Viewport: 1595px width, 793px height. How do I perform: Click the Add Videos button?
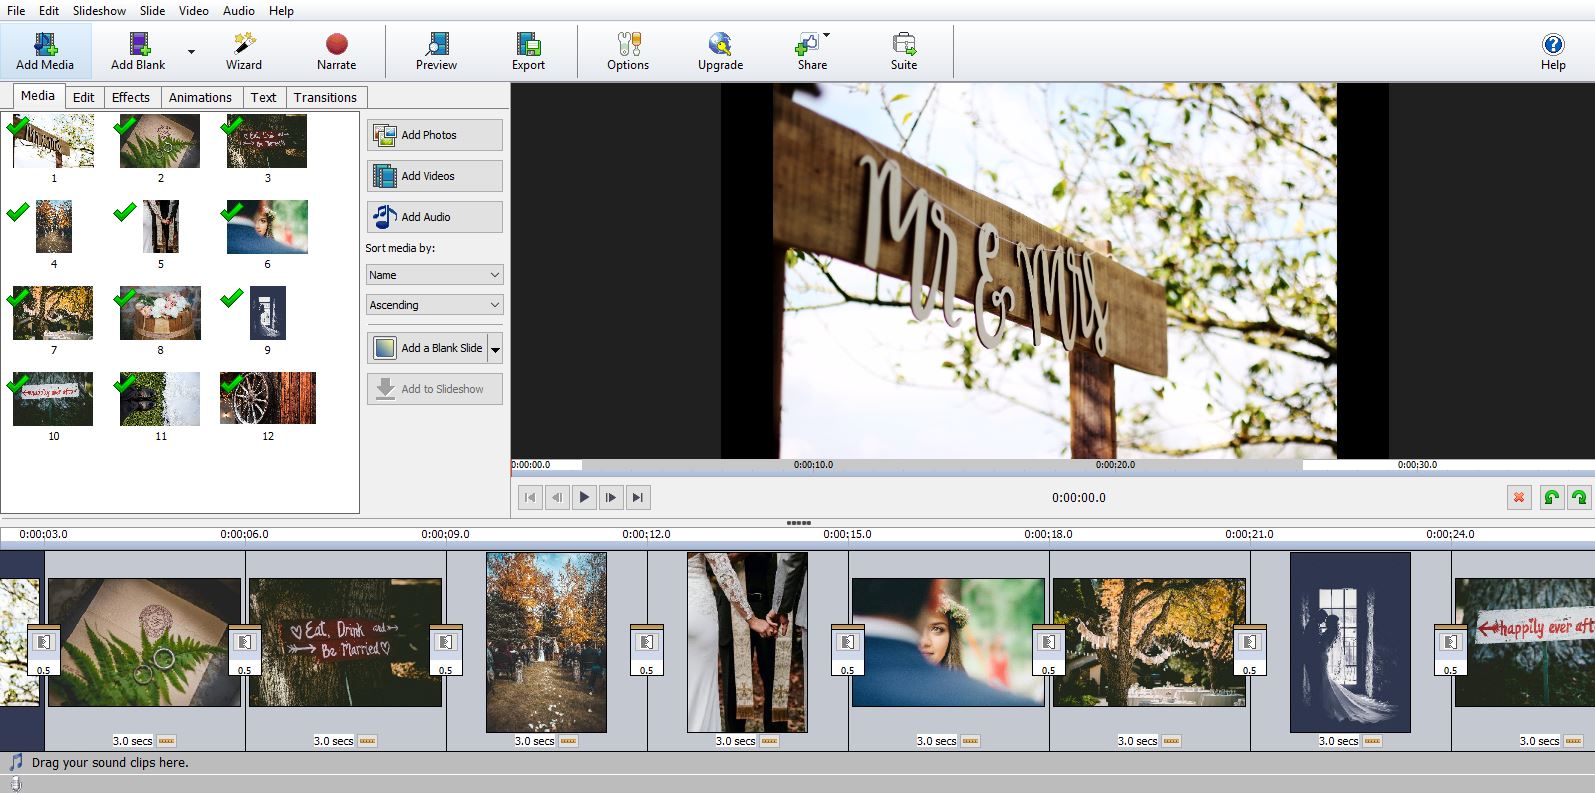pos(434,176)
